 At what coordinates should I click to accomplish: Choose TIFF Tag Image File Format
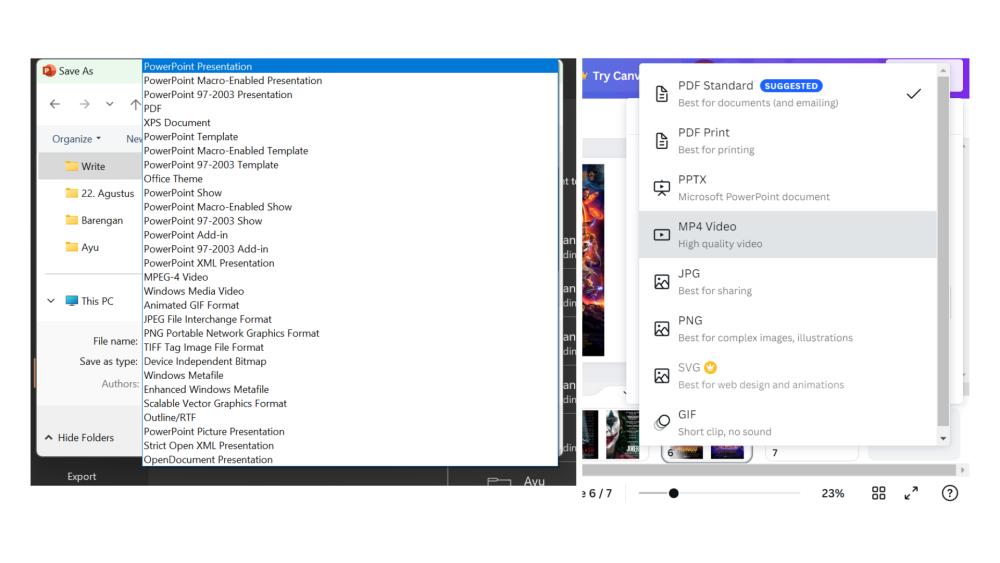(x=350, y=347)
